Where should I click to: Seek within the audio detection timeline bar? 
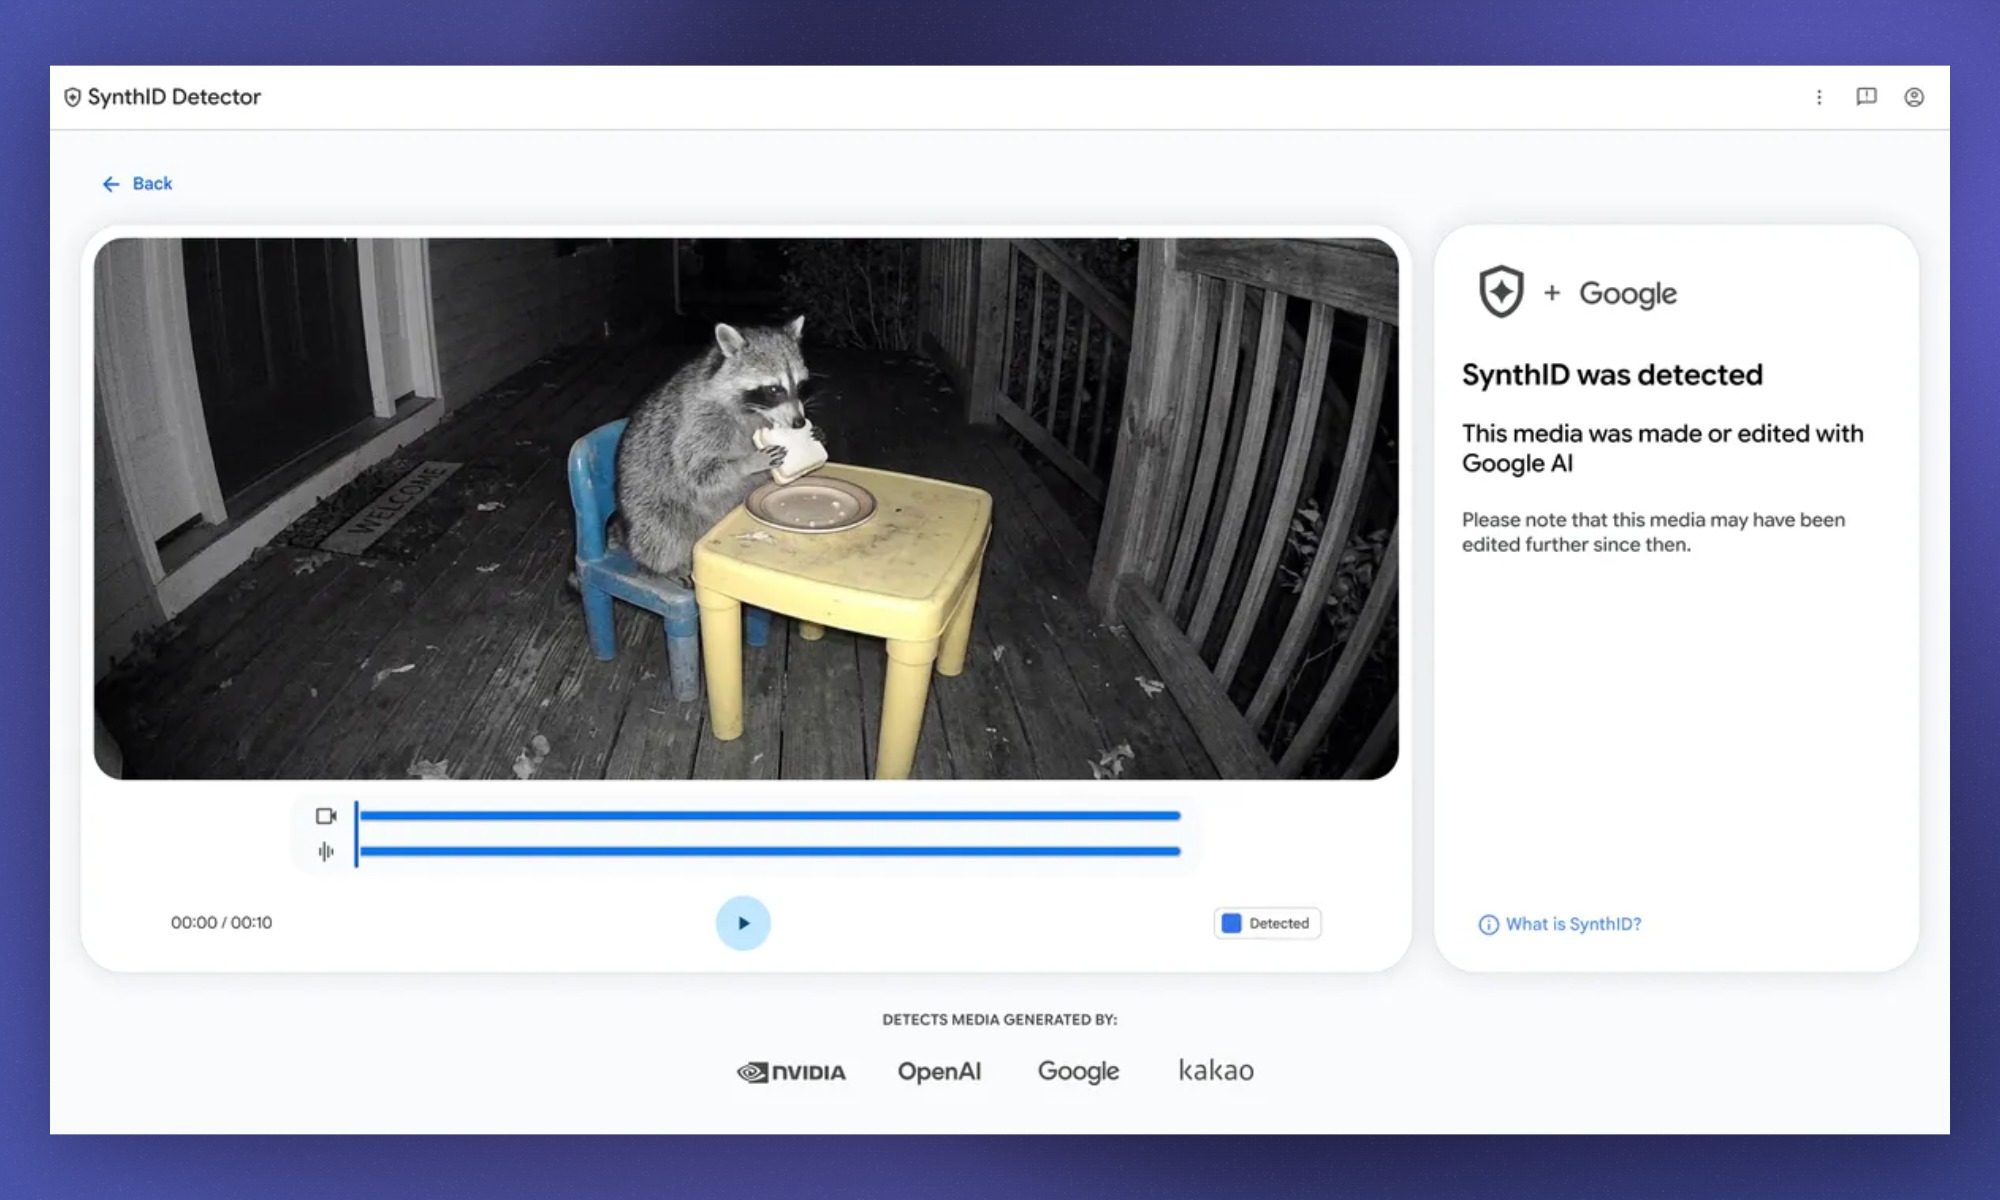pyautogui.click(x=770, y=852)
